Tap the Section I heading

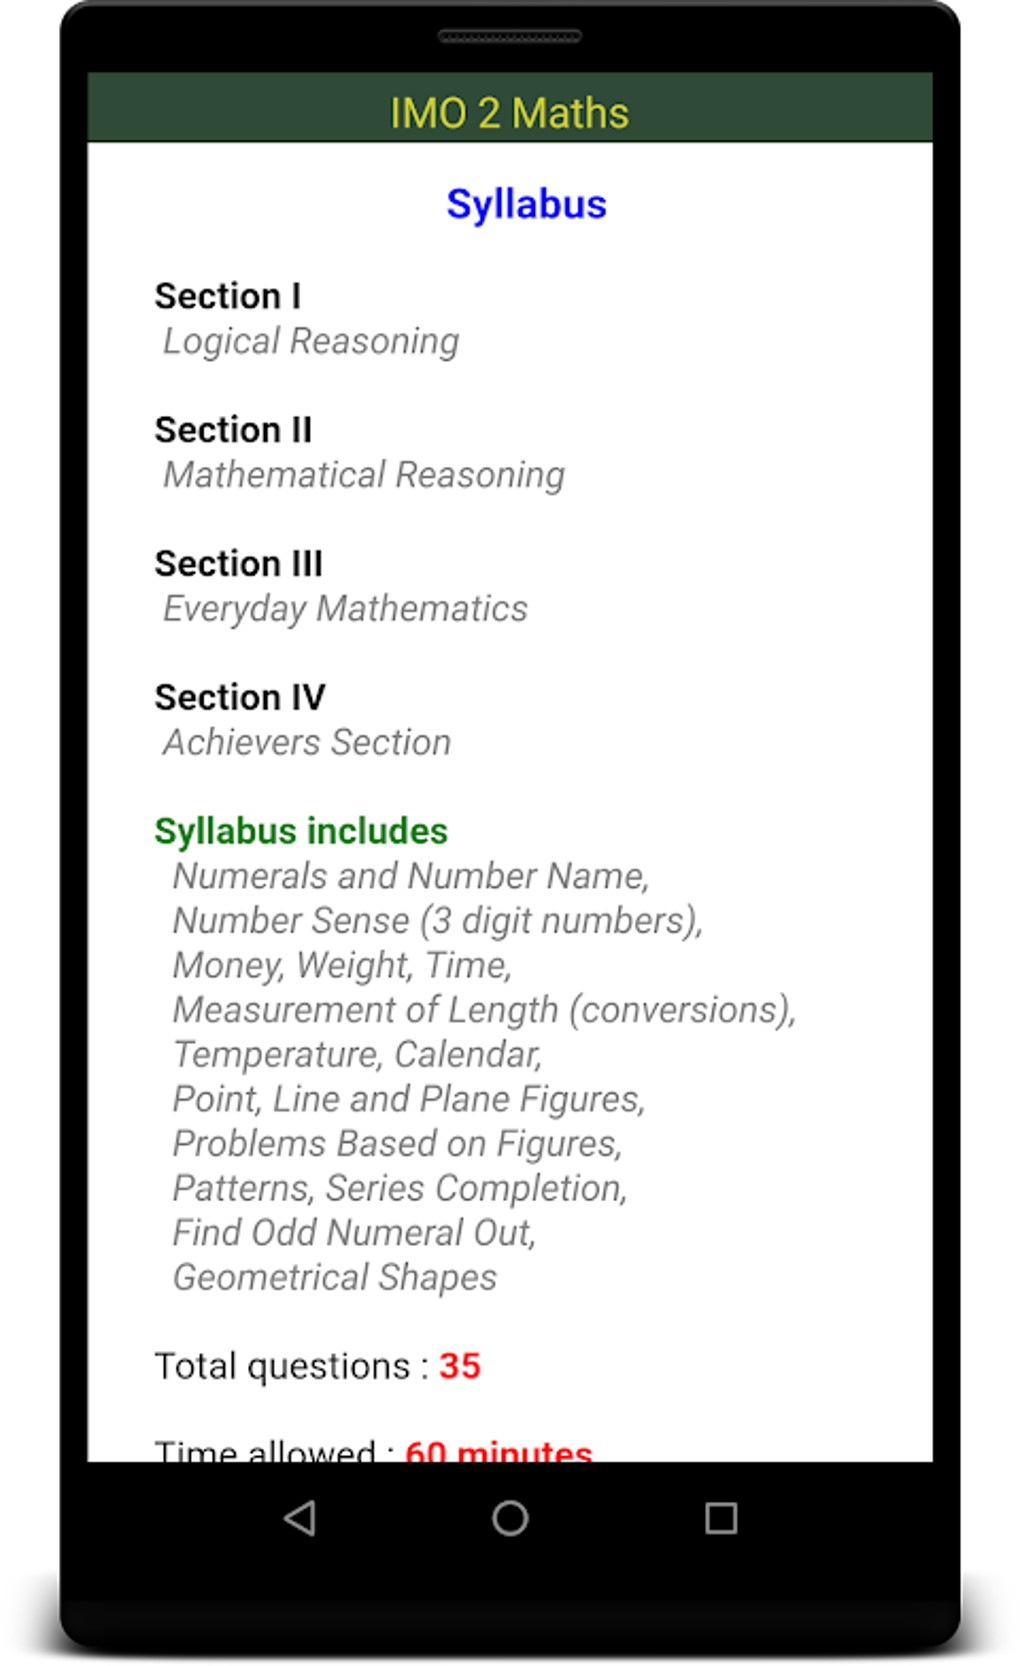click(227, 296)
